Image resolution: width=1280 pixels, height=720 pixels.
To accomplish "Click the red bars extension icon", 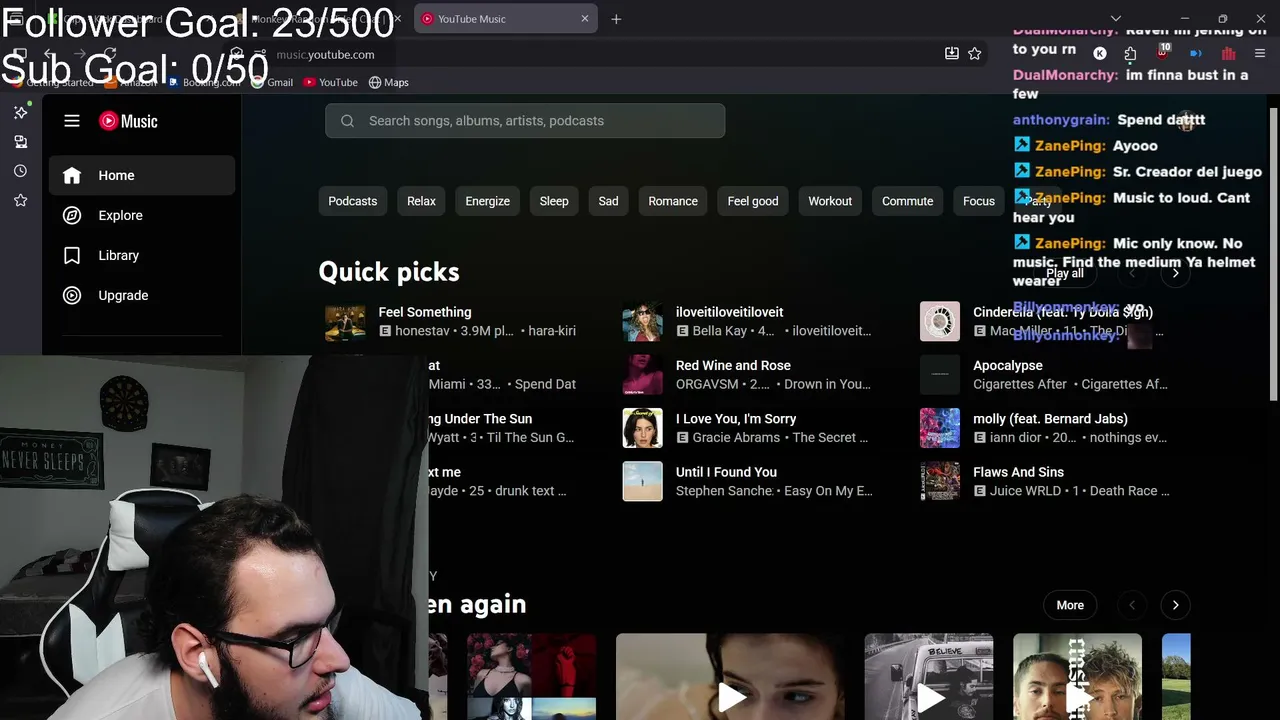I will [1228, 54].
